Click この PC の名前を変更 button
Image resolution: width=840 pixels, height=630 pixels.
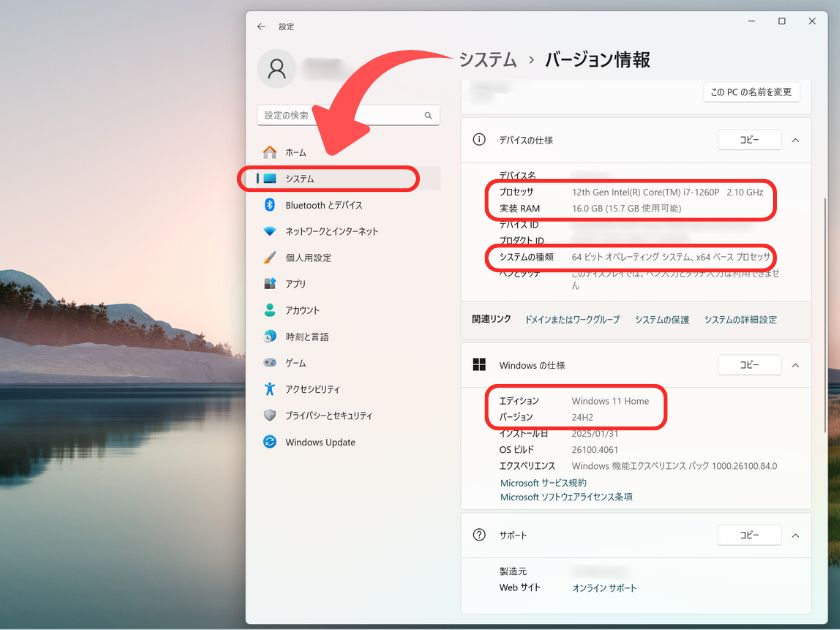pyautogui.click(x=751, y=92)
